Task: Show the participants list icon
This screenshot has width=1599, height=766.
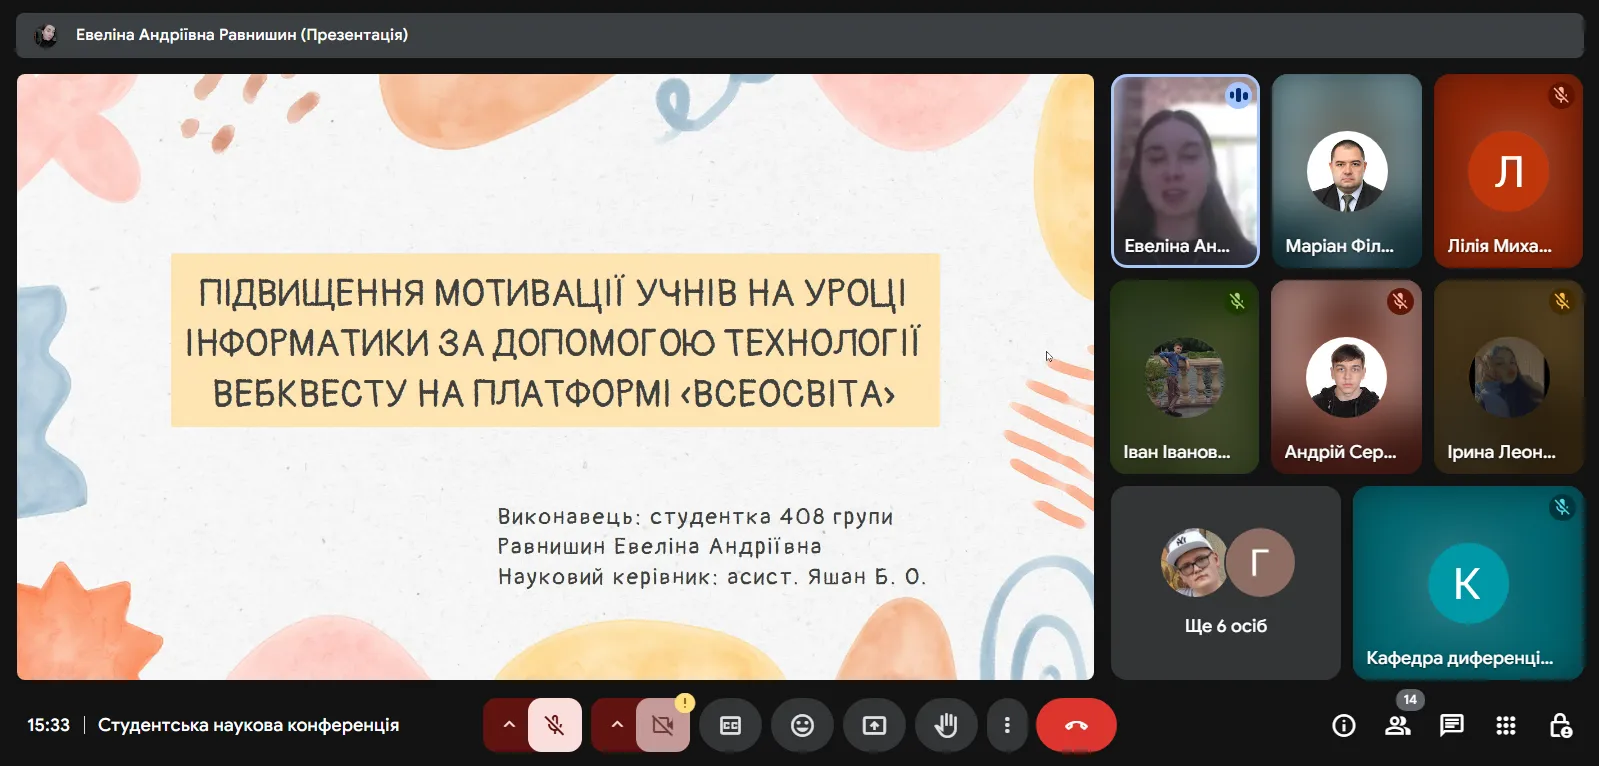Action: tap(1398, 726)
